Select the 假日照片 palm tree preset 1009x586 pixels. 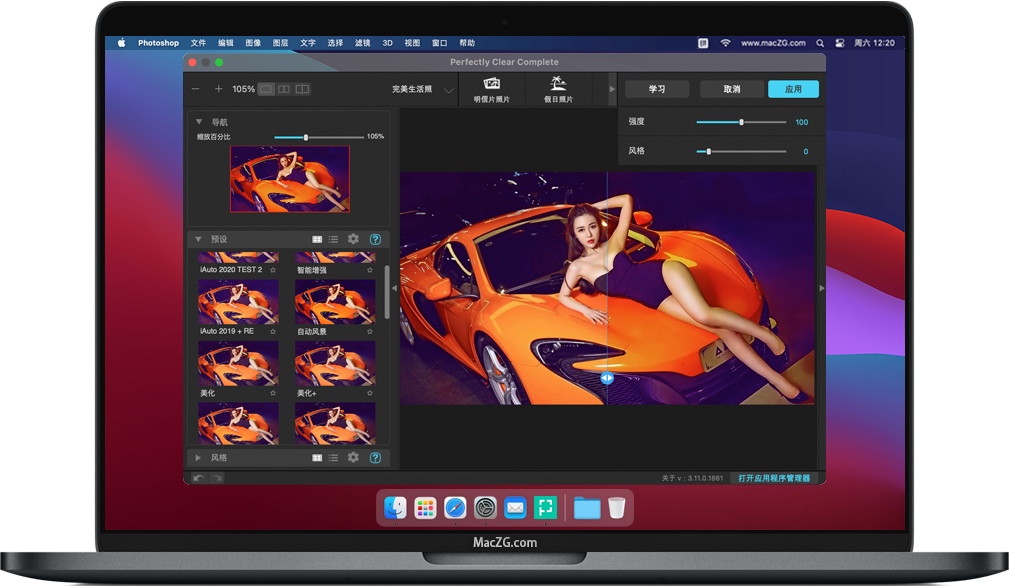pyautogui.click(x=558, y=88)
